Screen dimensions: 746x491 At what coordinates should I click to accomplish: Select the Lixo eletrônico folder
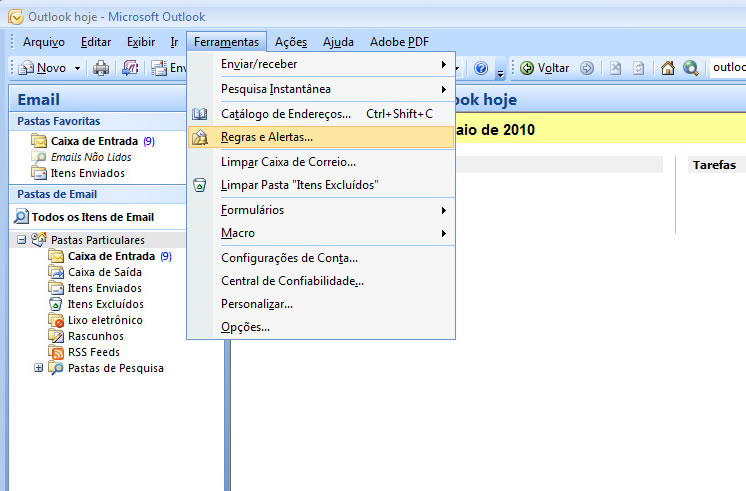tap(96, 320)
